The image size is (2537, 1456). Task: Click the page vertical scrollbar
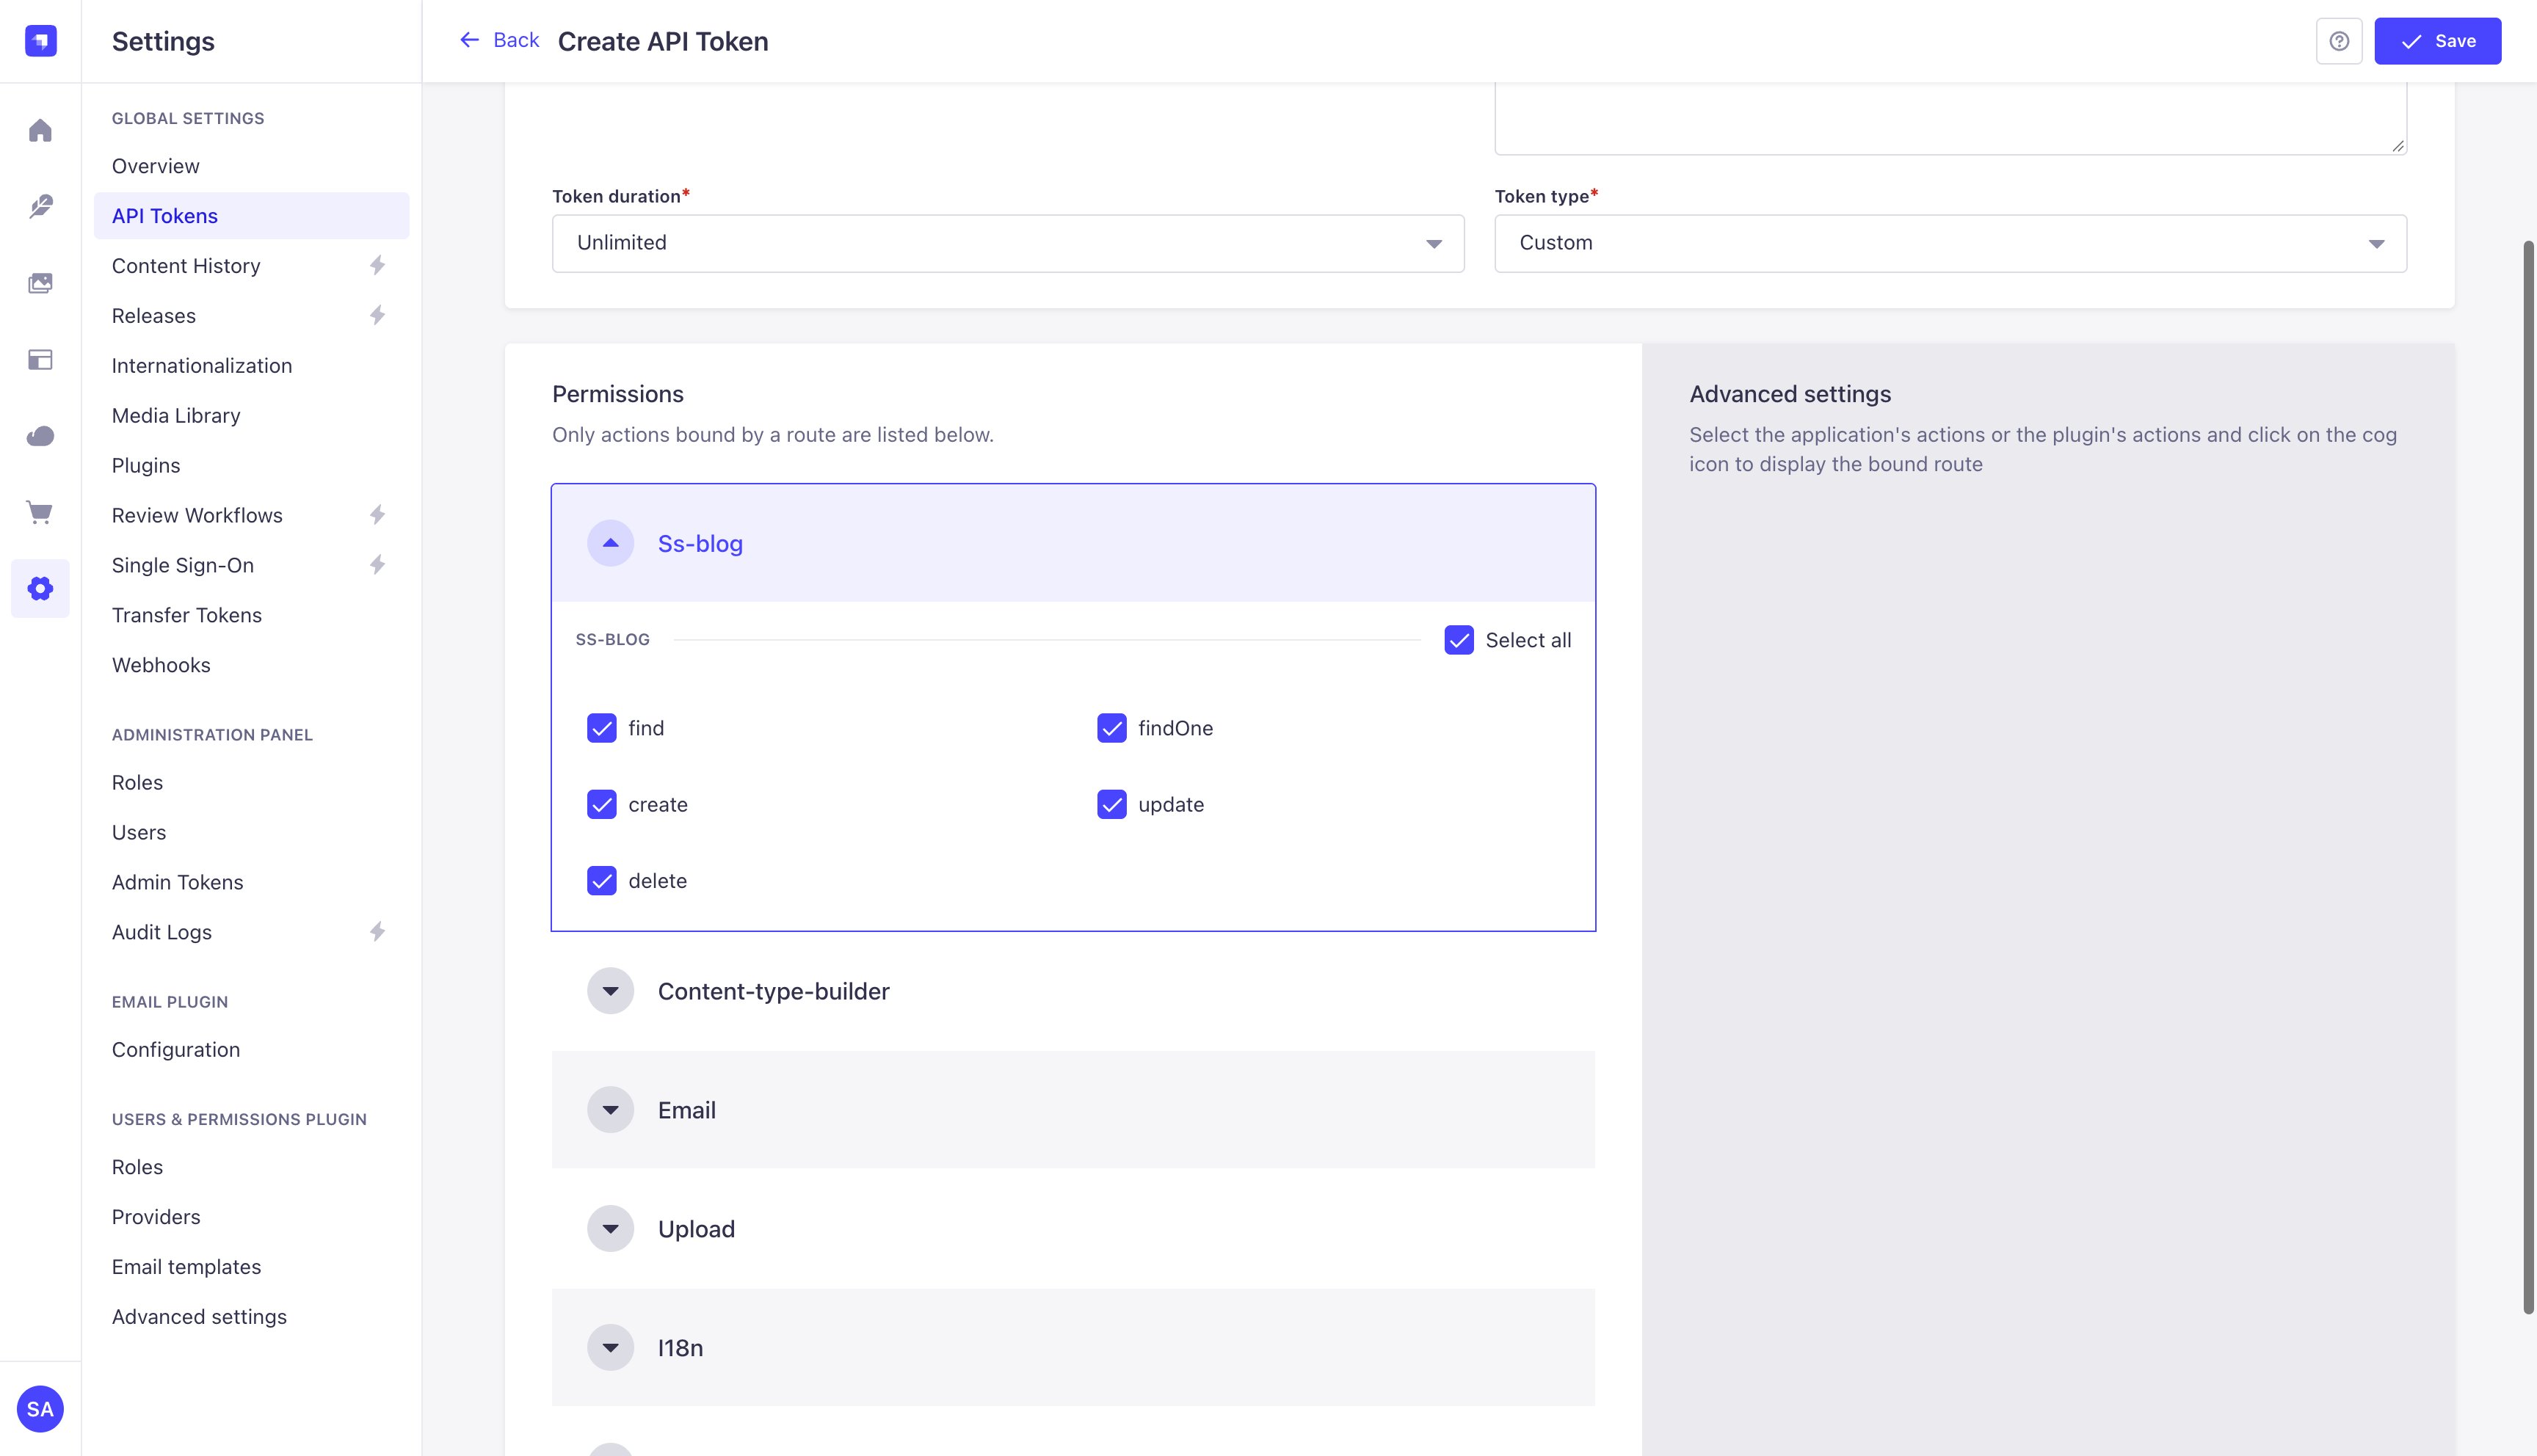pos(2528,776)
